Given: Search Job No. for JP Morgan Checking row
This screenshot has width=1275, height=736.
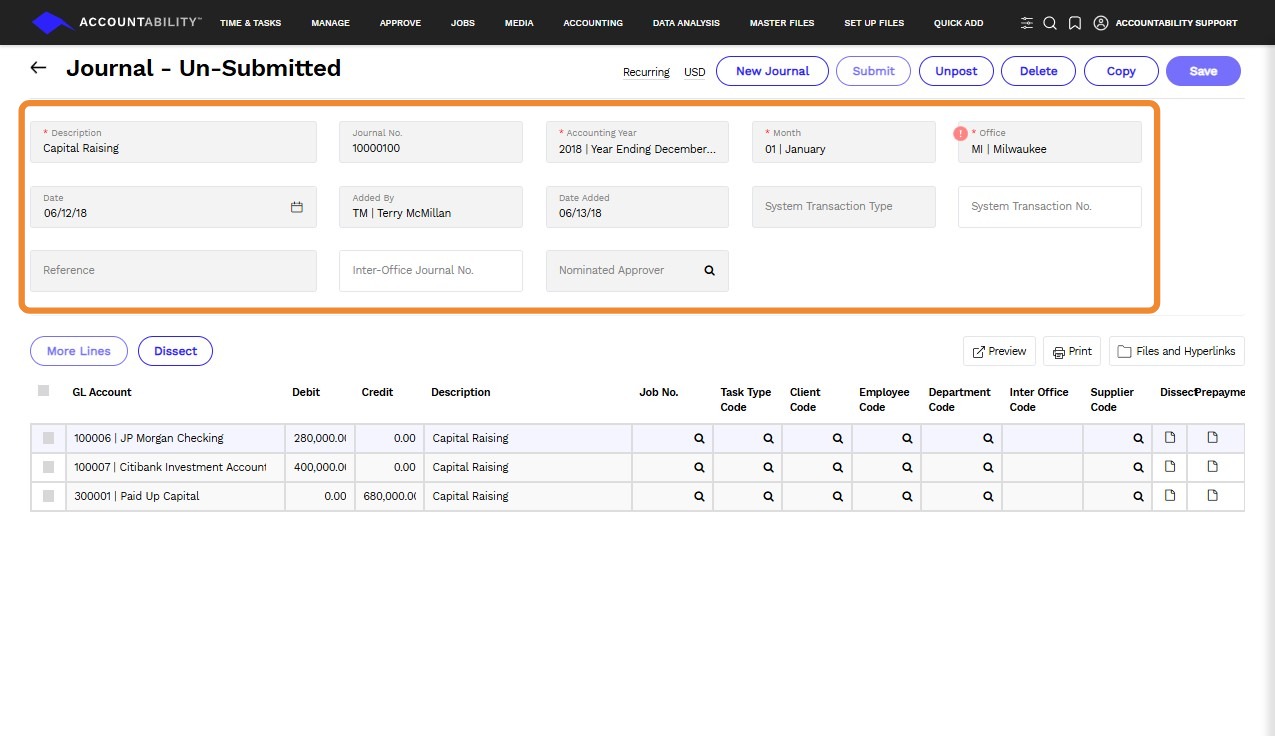Looking at the screenshot, I should coord(700,438).
